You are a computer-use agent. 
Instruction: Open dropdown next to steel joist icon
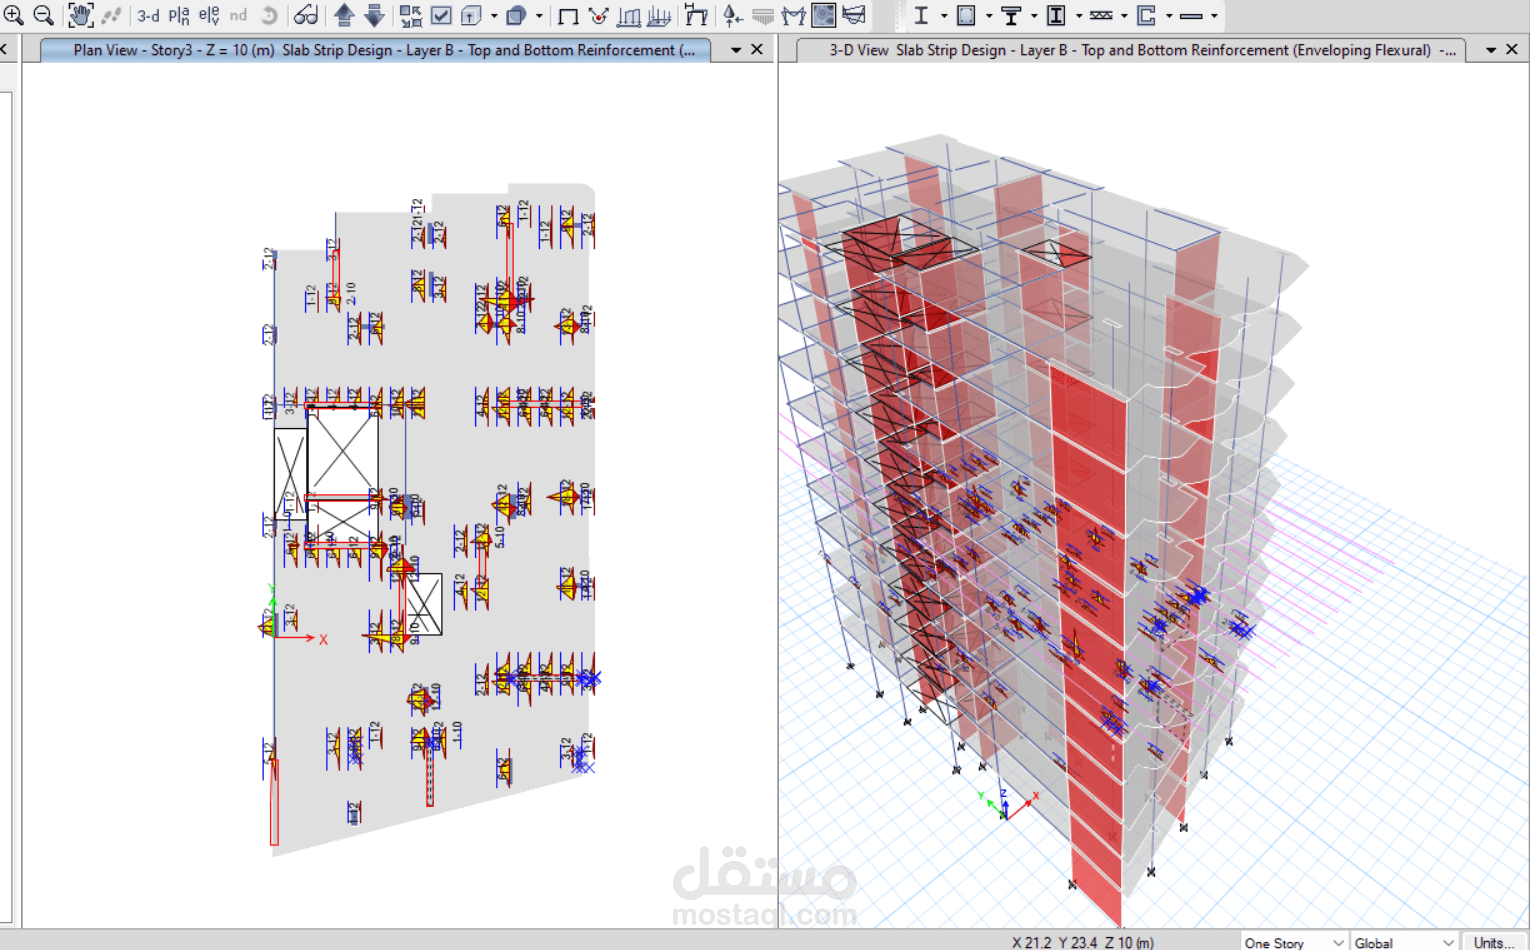coord(1124,16)
